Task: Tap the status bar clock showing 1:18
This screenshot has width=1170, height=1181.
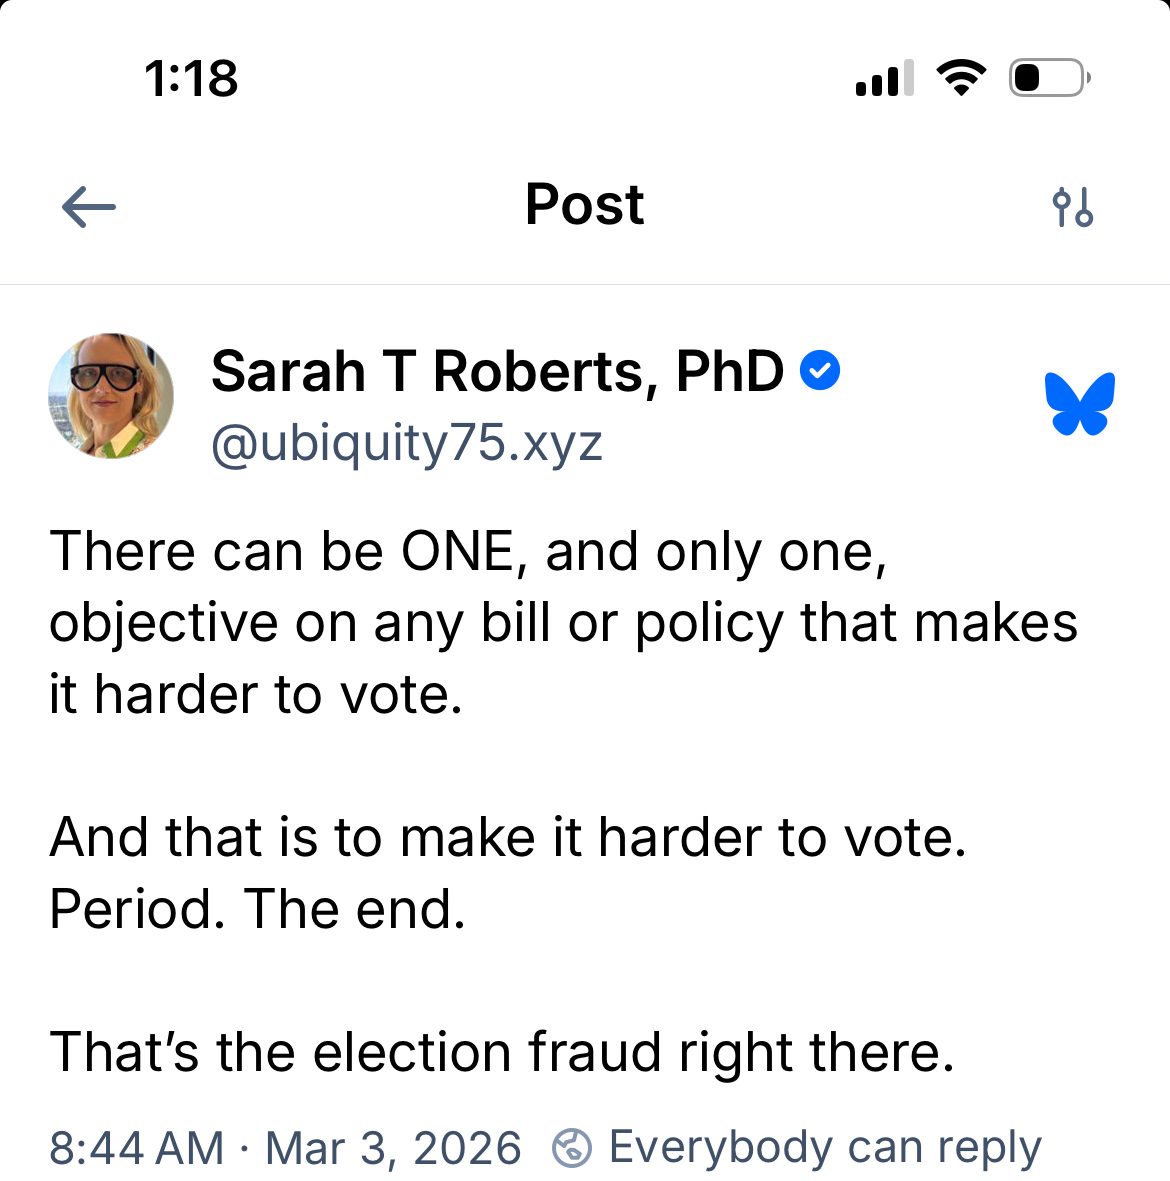Action: coord(191,78)
